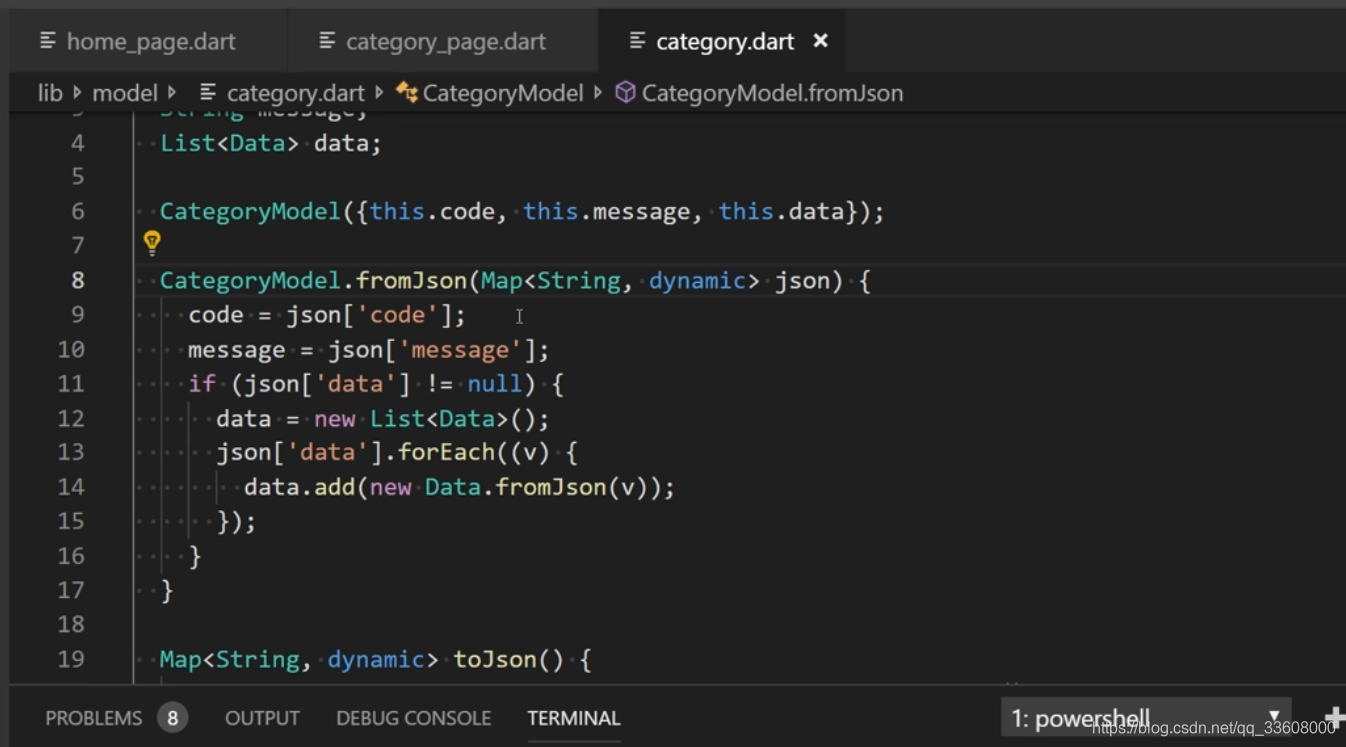
Task: Click line number 13 in gutter
Action: 71,453
